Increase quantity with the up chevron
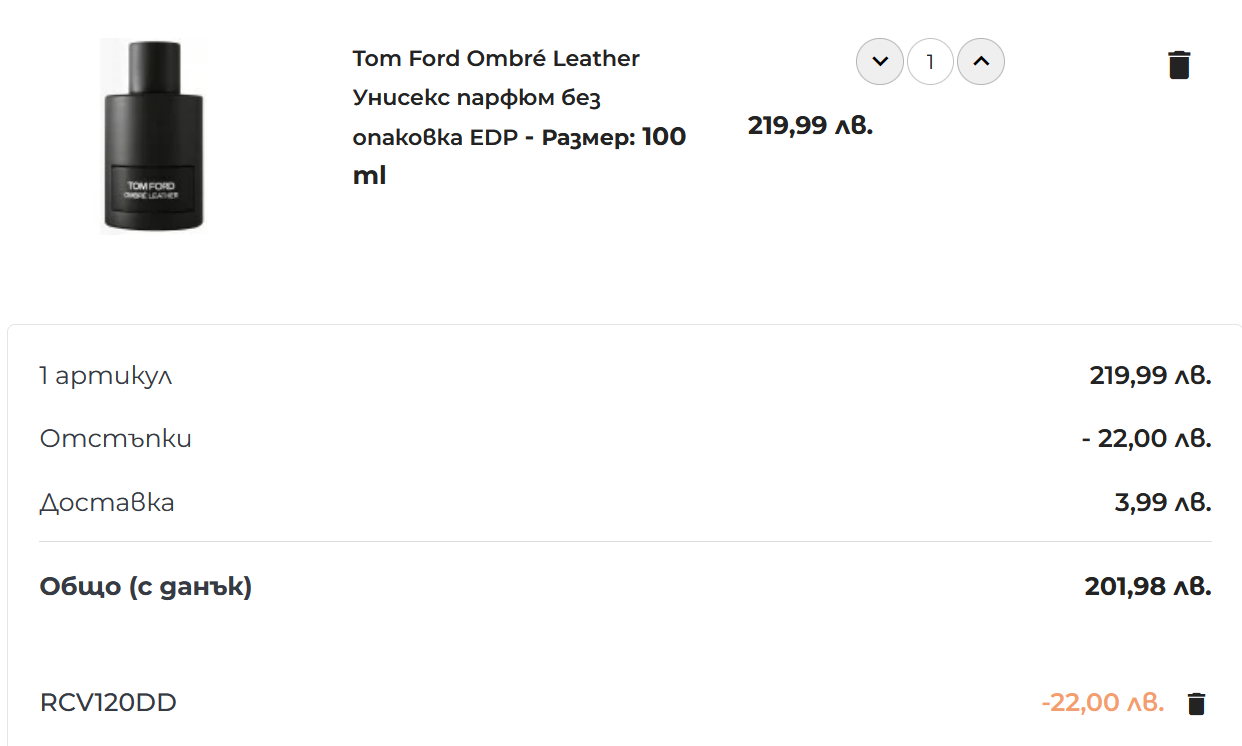This screenshot has width=1242, height=746. pos(981,62)
